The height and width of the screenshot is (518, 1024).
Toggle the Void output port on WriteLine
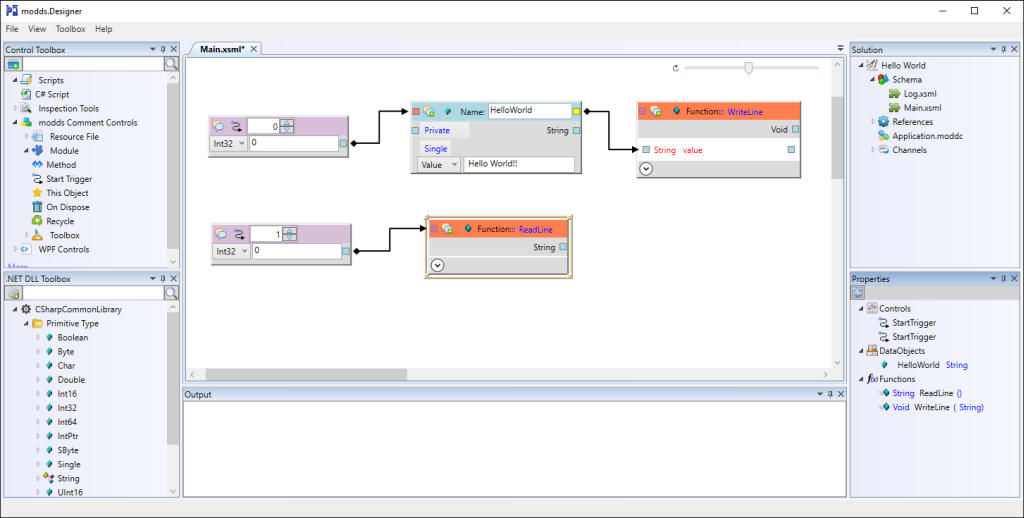coord(795,129)
